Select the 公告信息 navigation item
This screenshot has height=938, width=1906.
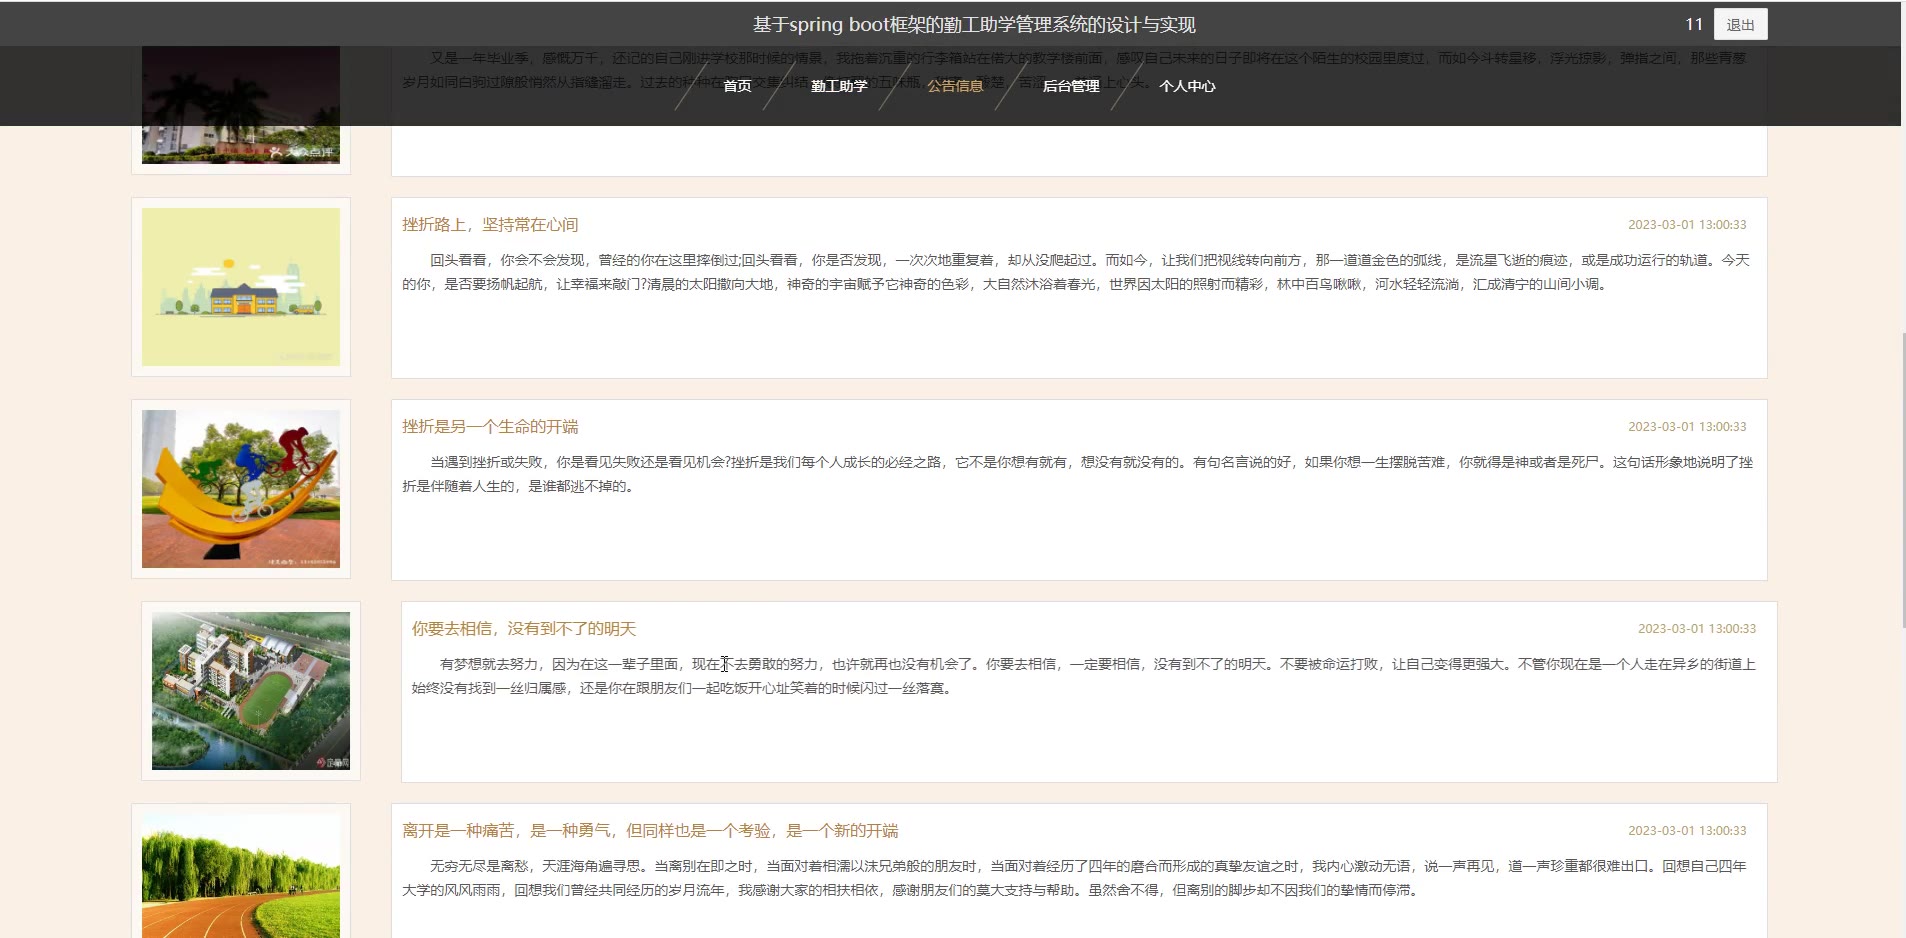click(x=955, y=86)
